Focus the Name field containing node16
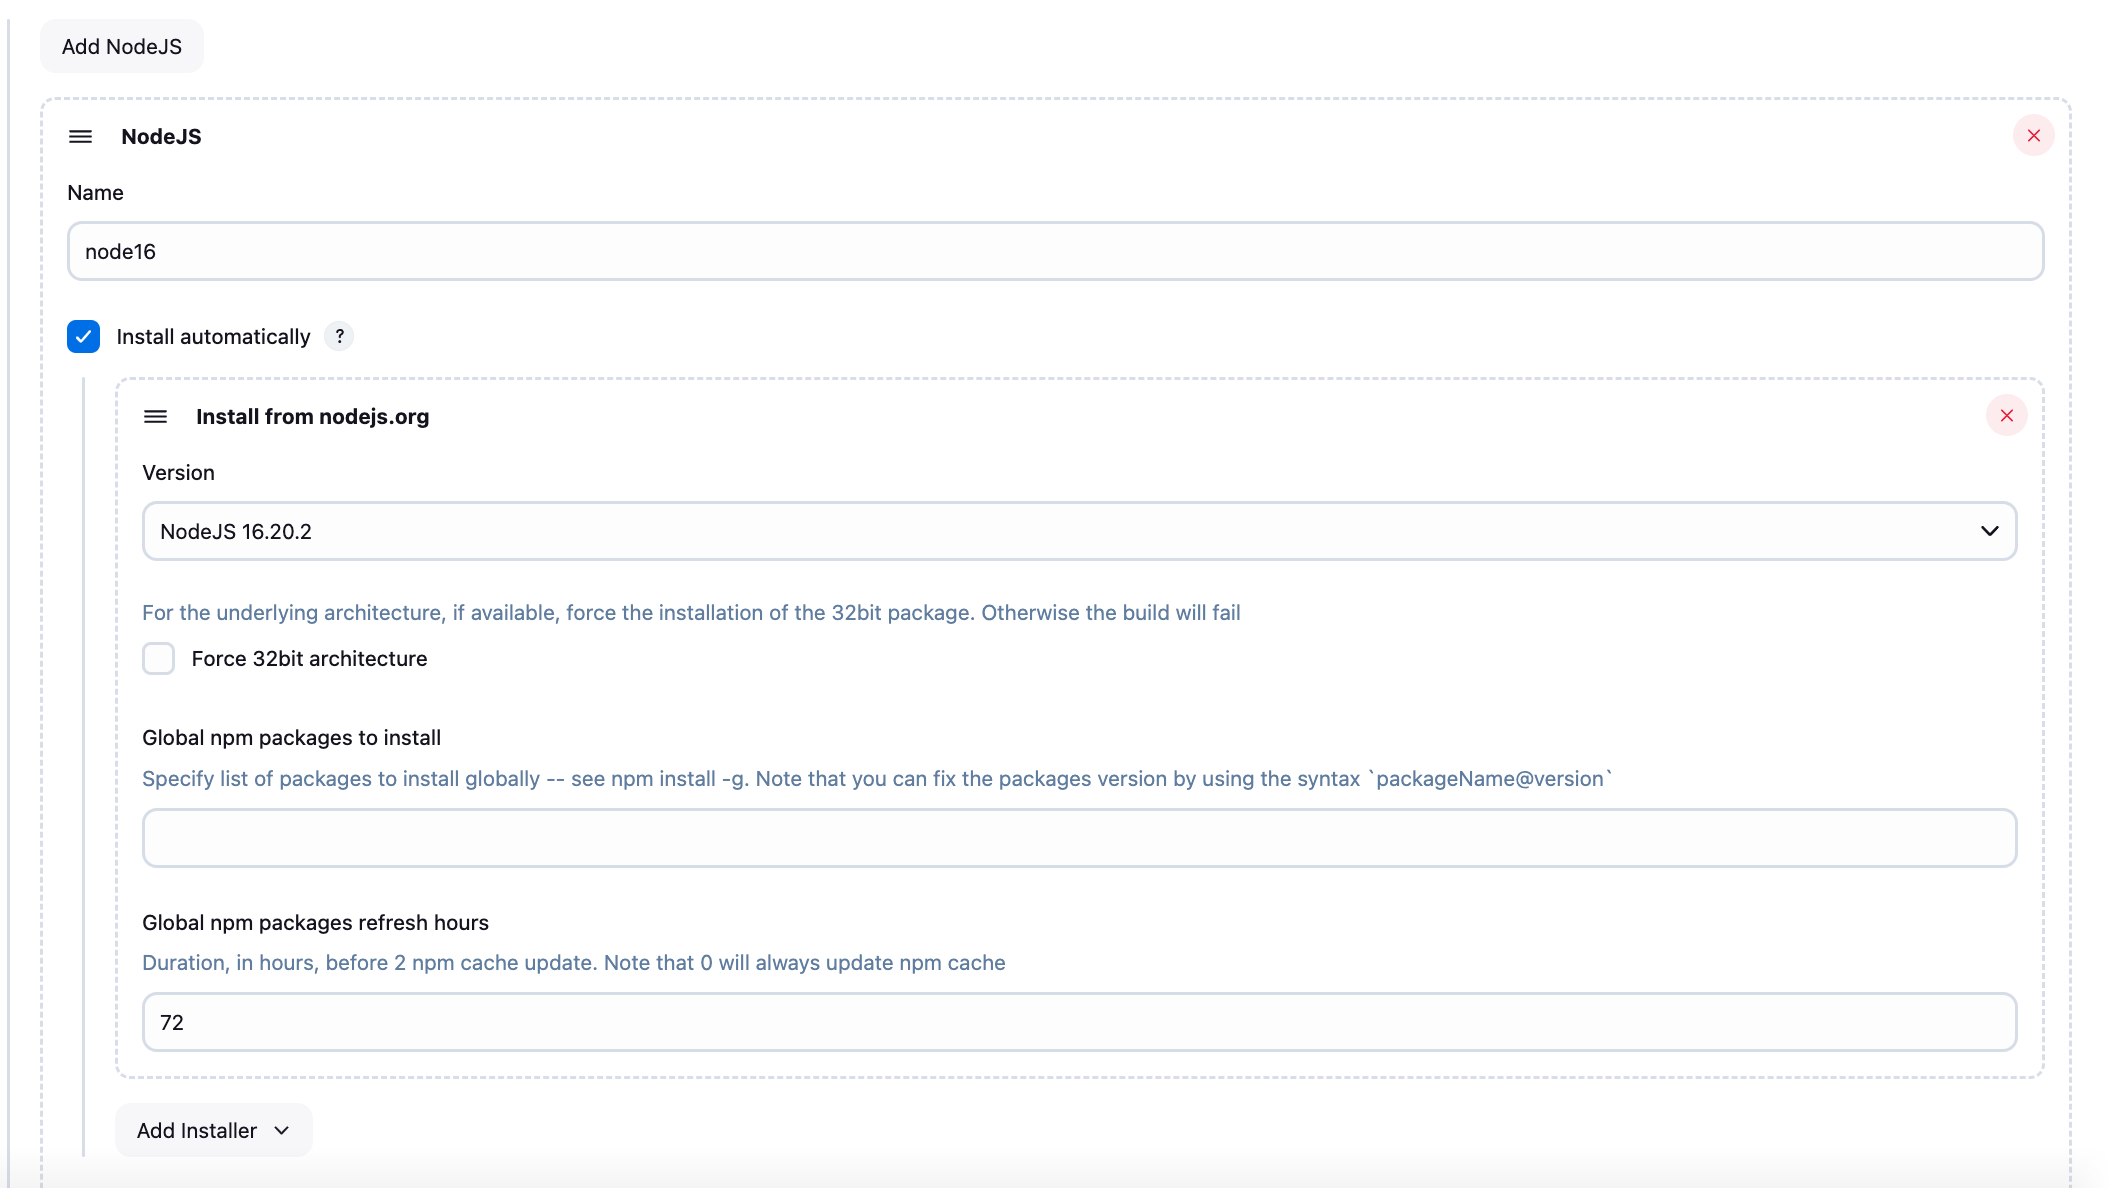The image size is (2128, 1188). pos(1055,251)
